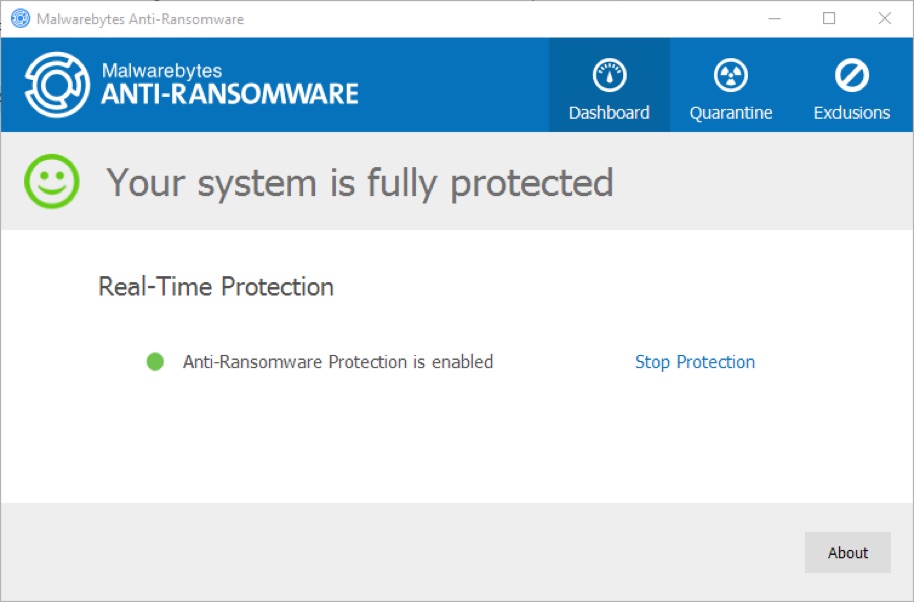Close the Malwarebytes Anti-Ransomware window
The width and height of the screenshot is (914, 602).
pyautogui.click(x=884, y=19)
